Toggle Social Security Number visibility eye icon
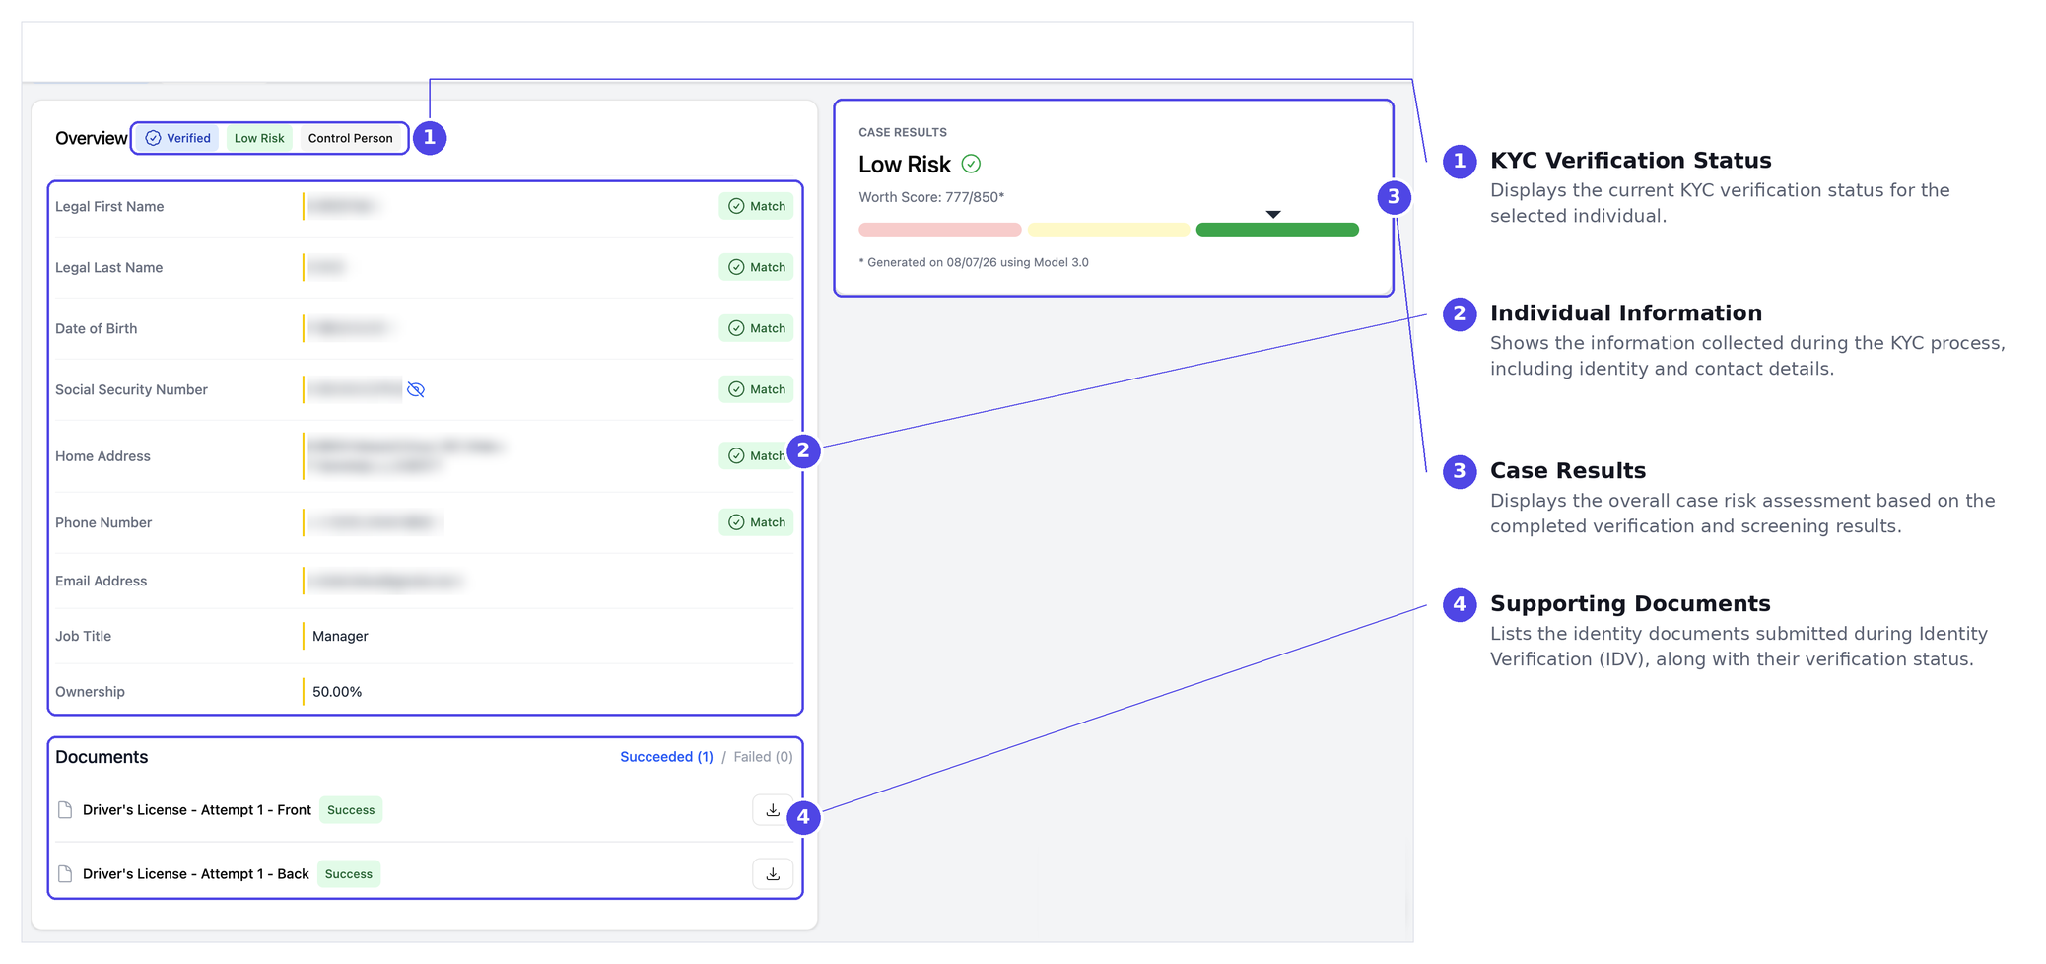2046x964 pixels. click(x=416, y=389)
